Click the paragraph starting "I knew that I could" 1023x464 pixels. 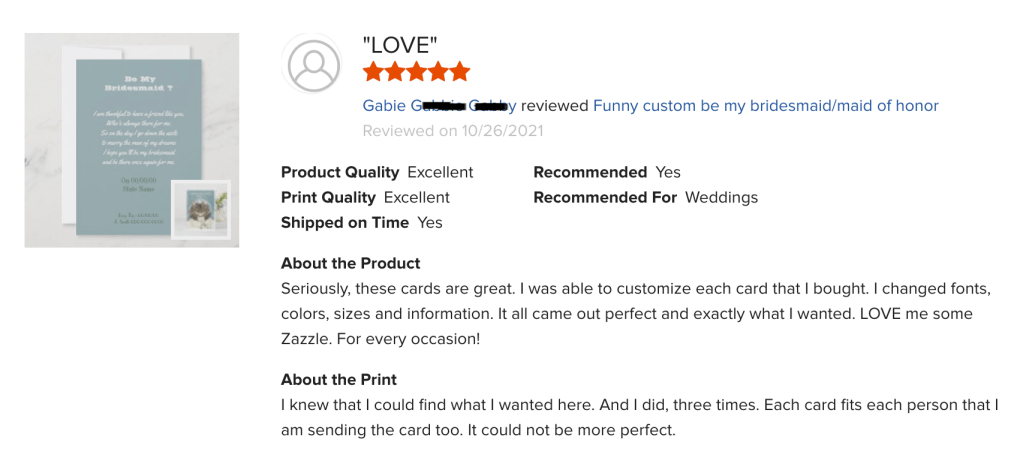(639, 418)
